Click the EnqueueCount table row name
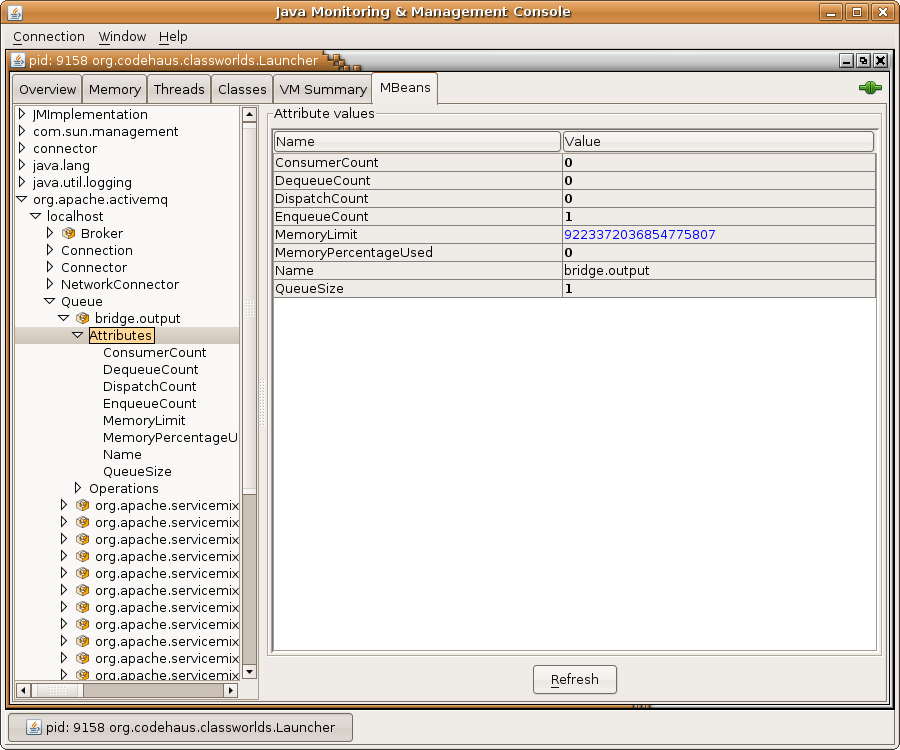Image resolution: width=900 pixels, height=750 pixels. [418, 216]
